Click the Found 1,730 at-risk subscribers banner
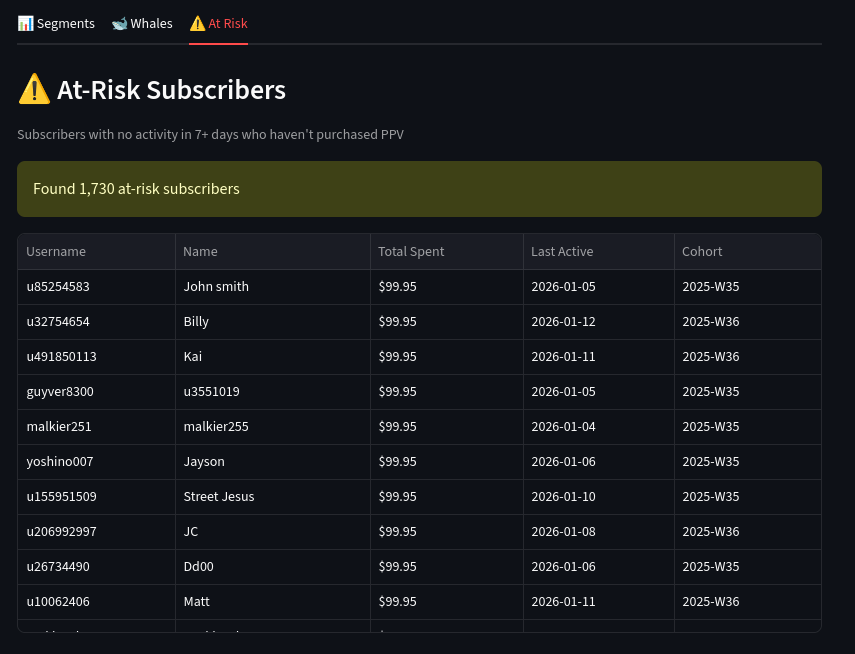Screen dimensions: 855x654 (x=419, y=189)
